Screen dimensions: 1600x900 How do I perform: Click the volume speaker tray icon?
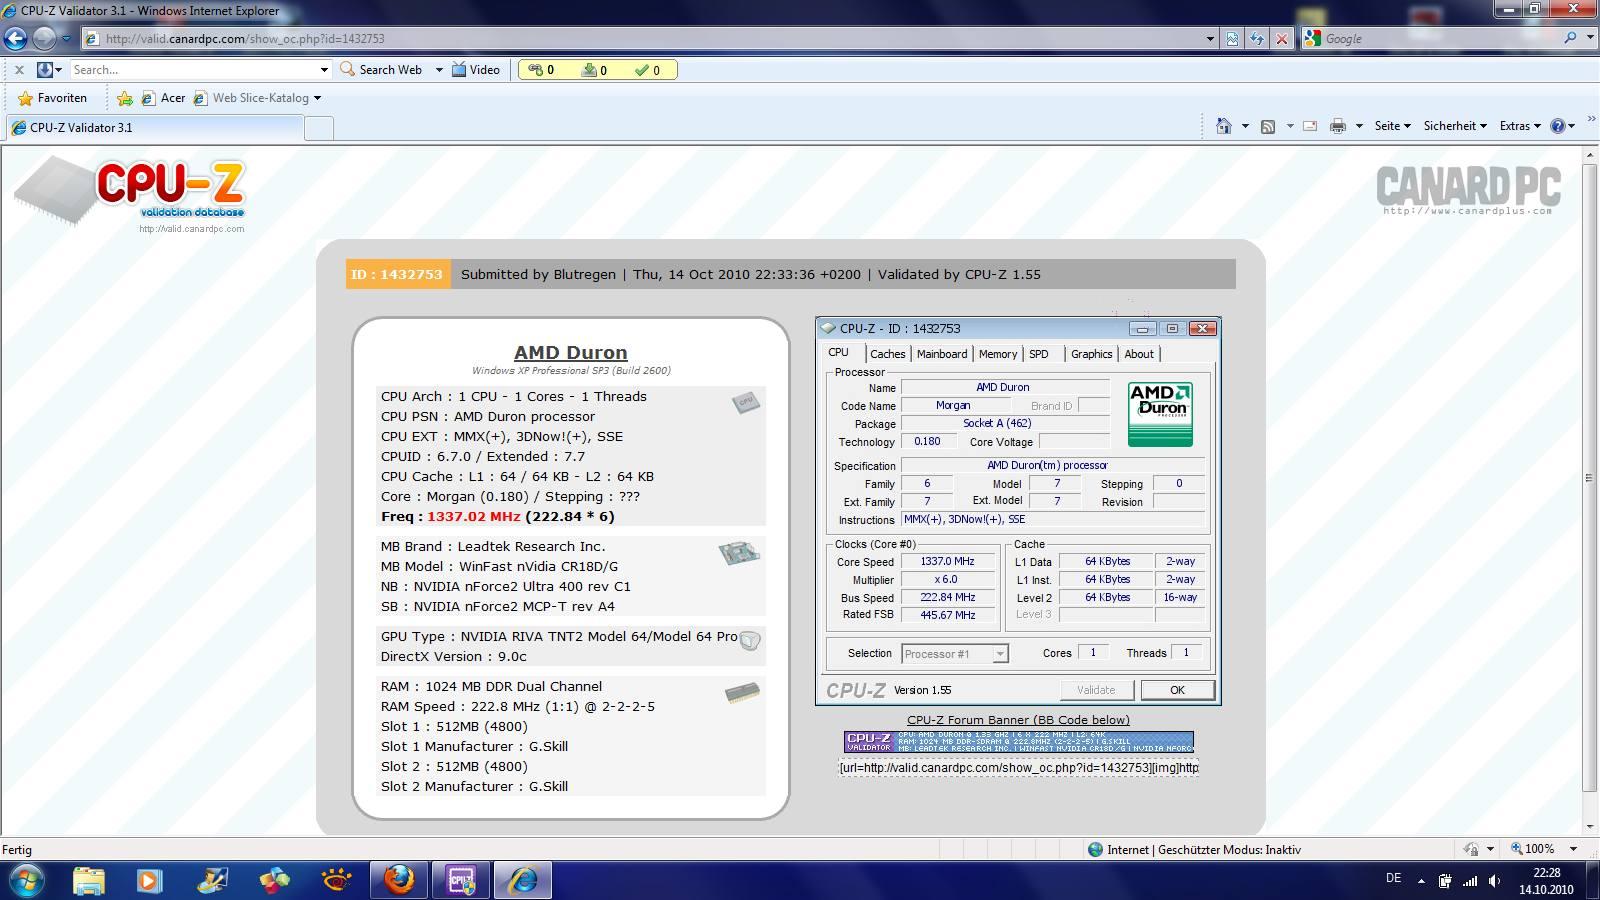[1495, 881]
